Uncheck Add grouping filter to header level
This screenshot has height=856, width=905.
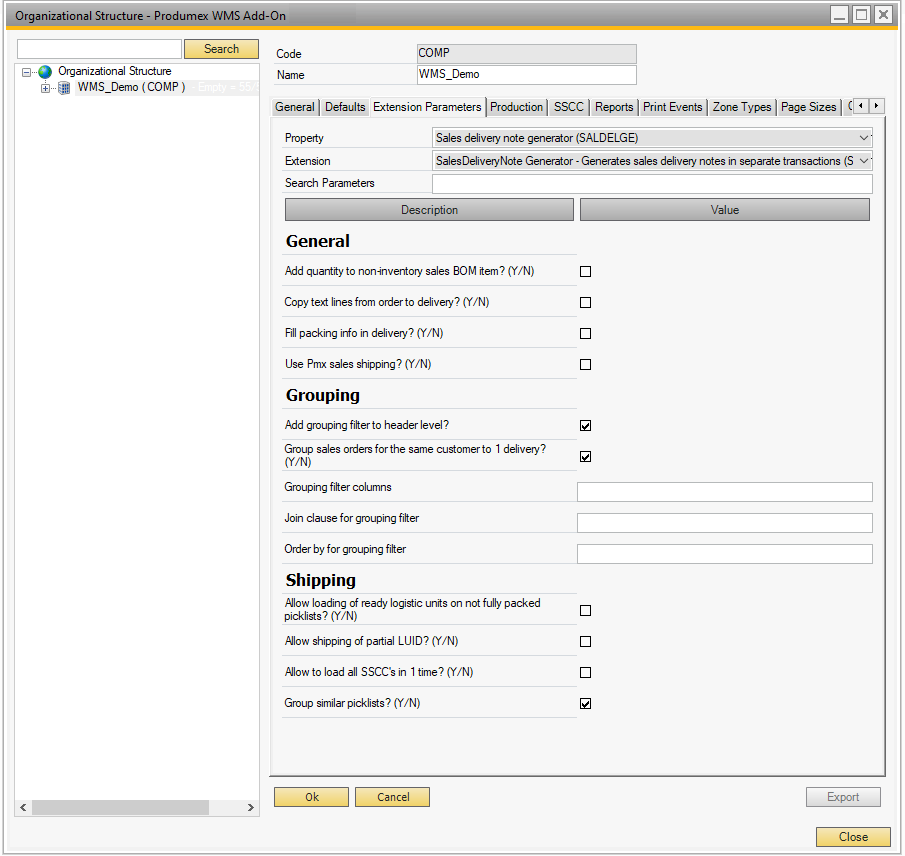tap(586, 425)
